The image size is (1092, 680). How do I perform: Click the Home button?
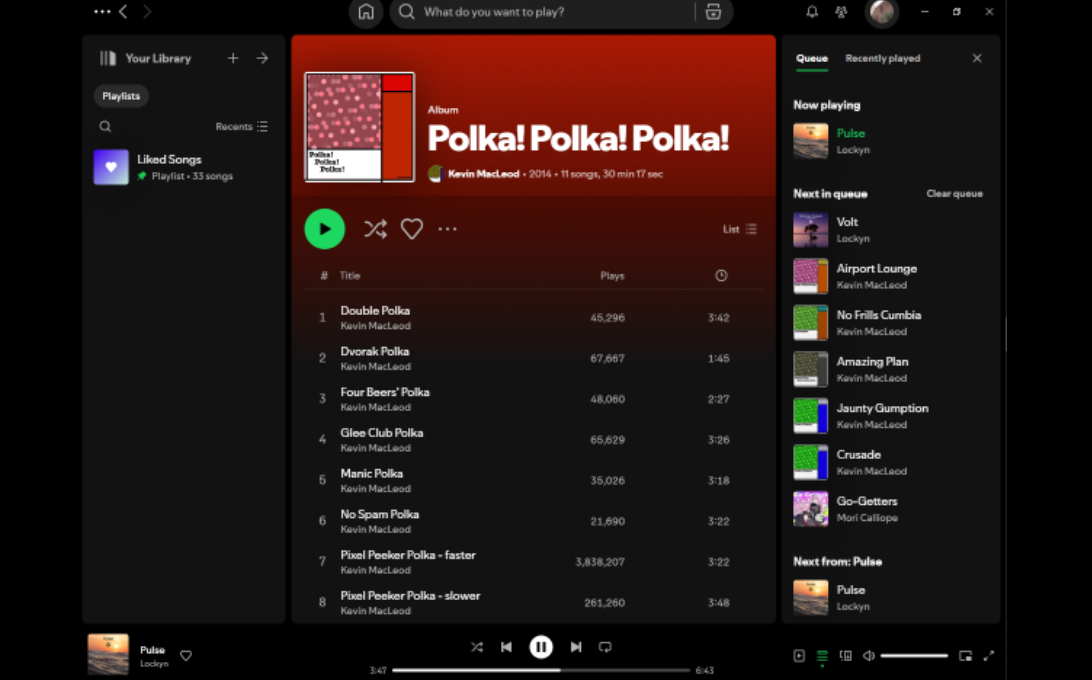(366, 12)
